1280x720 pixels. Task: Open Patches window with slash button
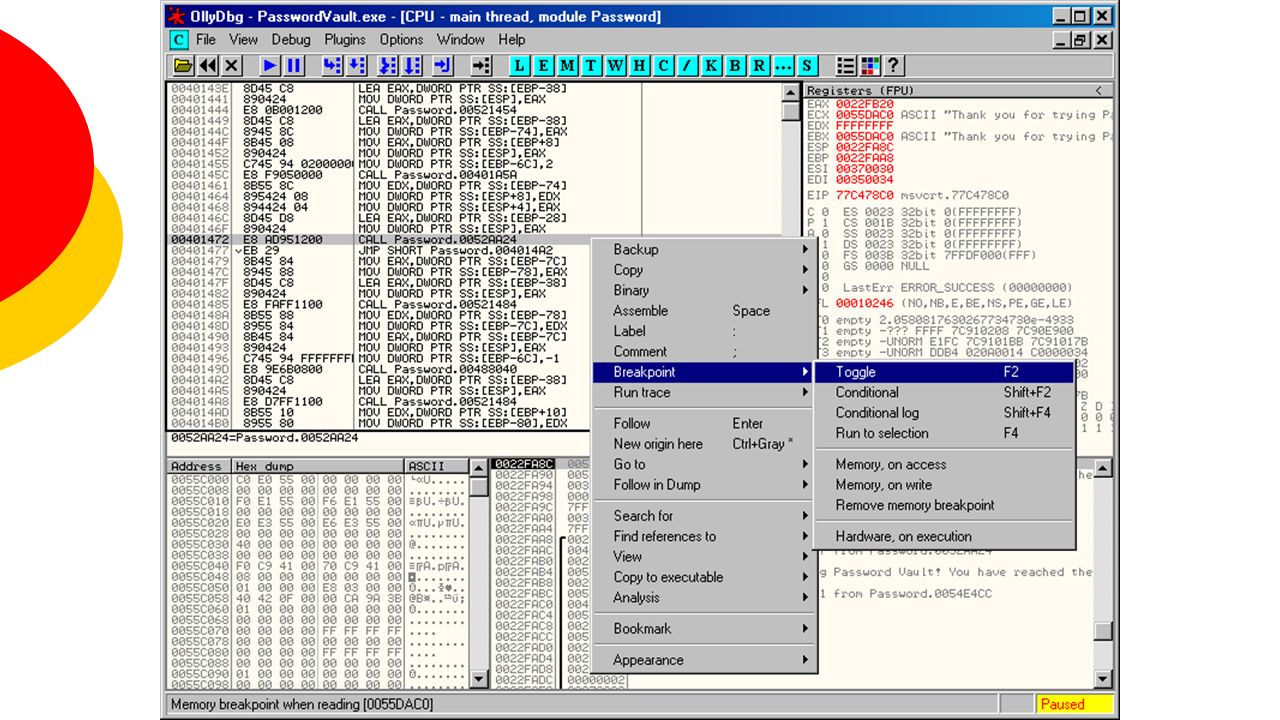pyautogui.click(x=687, y=66)
